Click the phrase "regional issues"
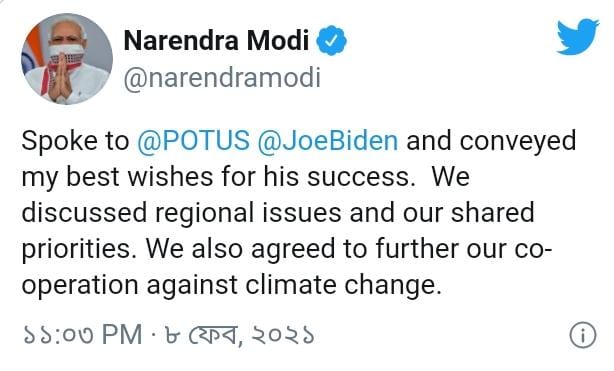The height and width of the screenshot is (371, 614). click(248, 213)
